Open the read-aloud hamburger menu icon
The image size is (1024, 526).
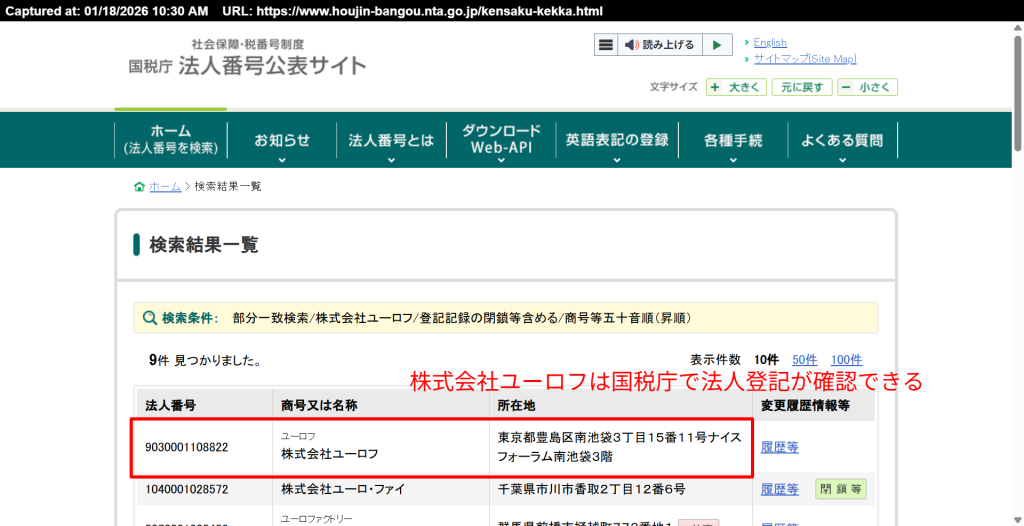point(606,45)
